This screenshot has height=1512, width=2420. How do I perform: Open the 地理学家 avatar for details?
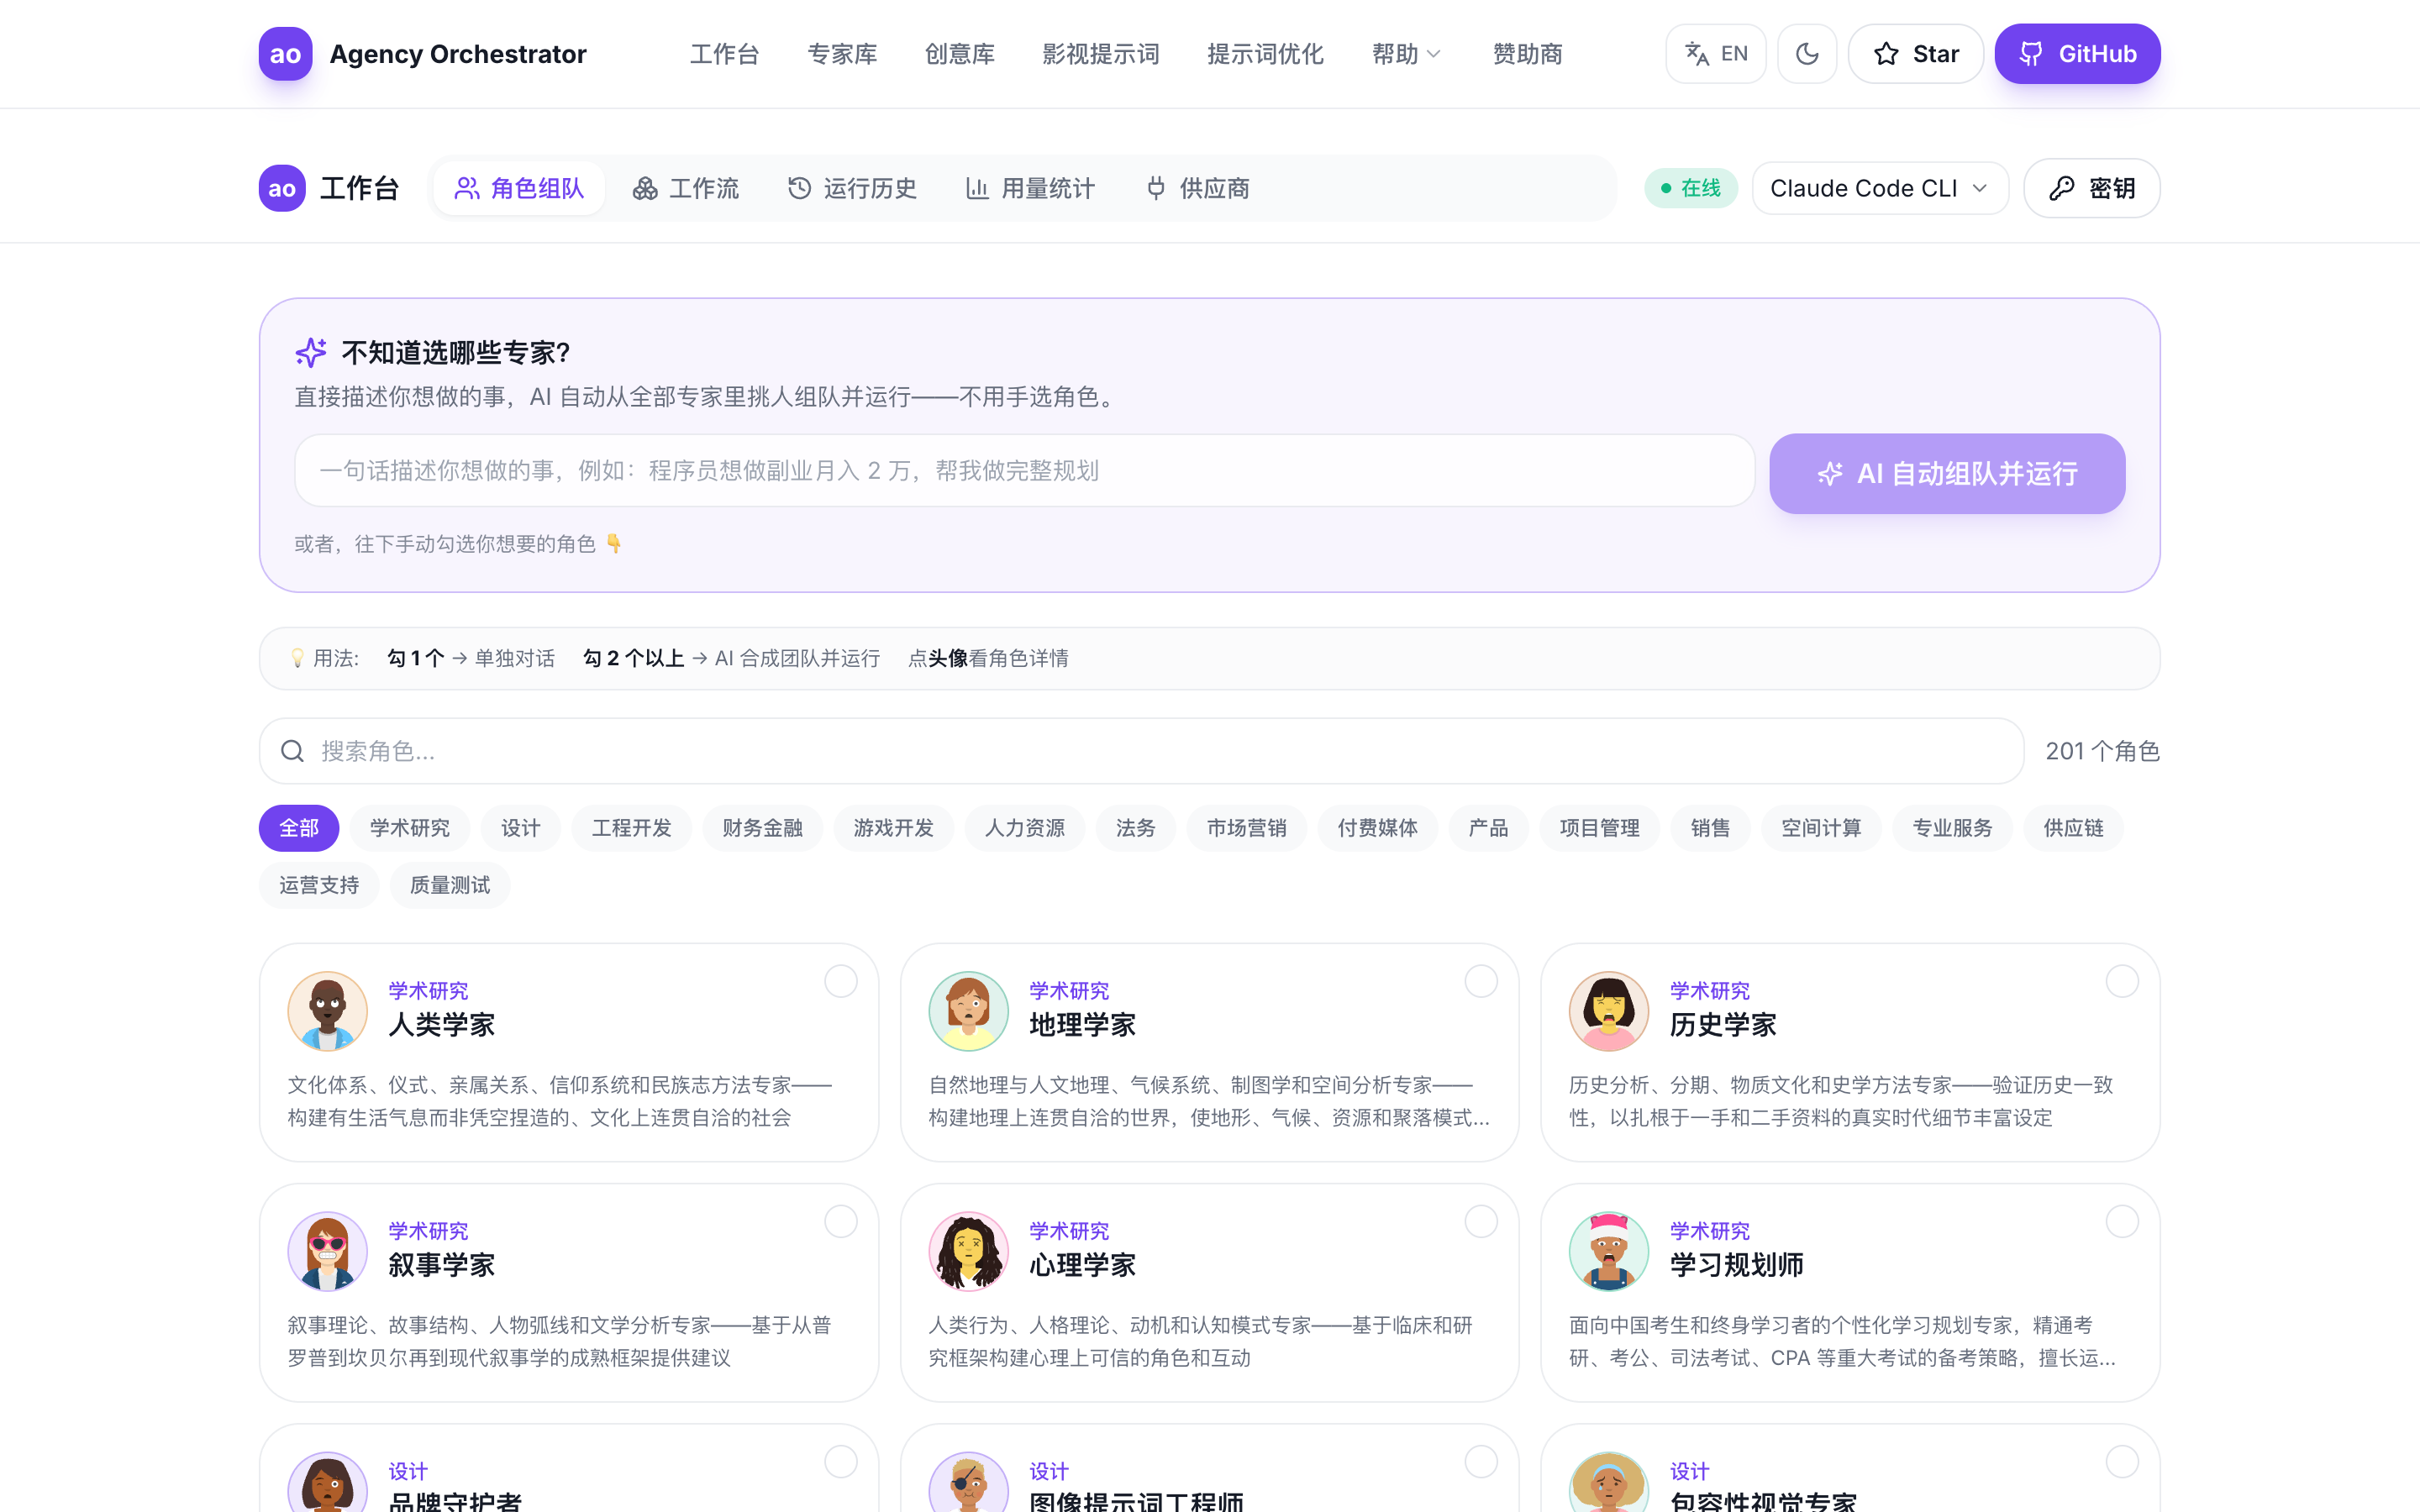[x=969, y=1011]
